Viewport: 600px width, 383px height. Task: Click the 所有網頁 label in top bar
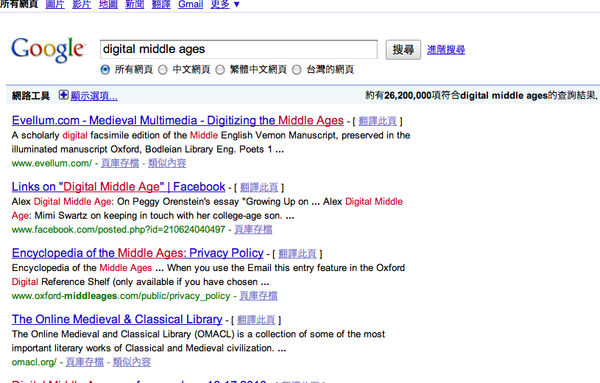(19, 4)
